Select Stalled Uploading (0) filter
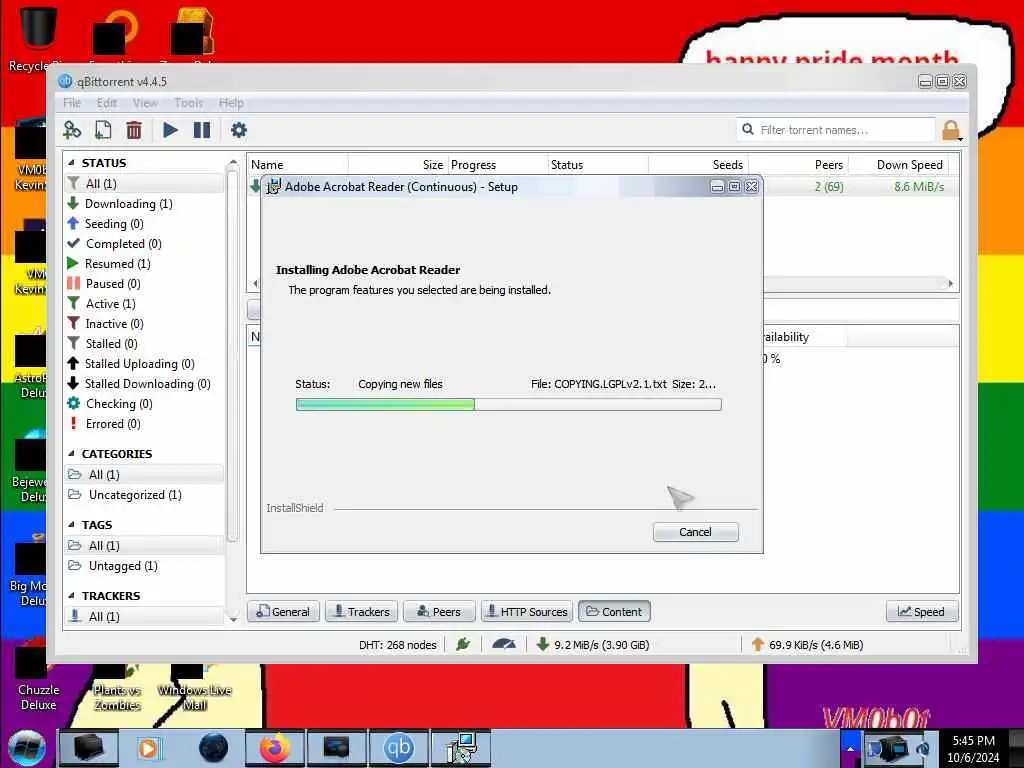Screen dimensions: 1024x768 tap(139, 364)
